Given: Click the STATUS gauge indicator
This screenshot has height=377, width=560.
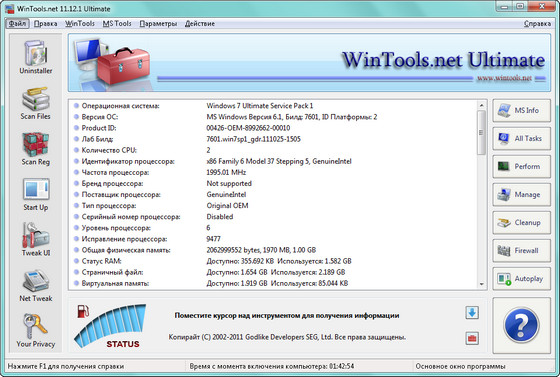Looking at the screenshot, I should pyautogui.click(x=111, y=326).
